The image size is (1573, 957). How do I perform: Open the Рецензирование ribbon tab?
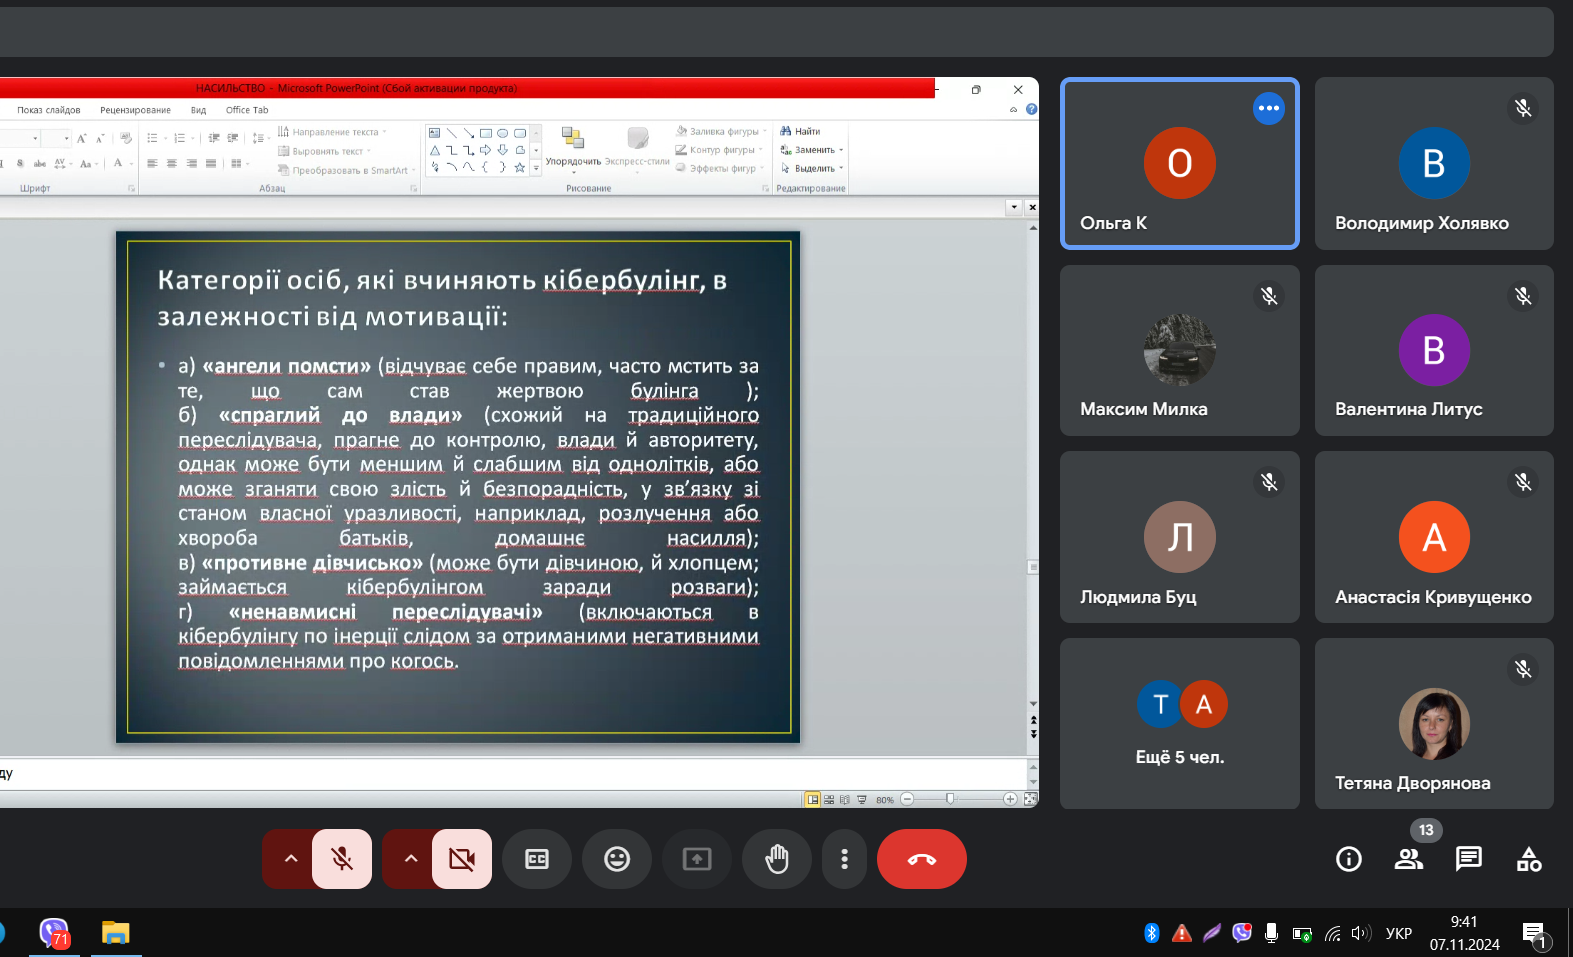pyautogui.click(x=135, y=110)
